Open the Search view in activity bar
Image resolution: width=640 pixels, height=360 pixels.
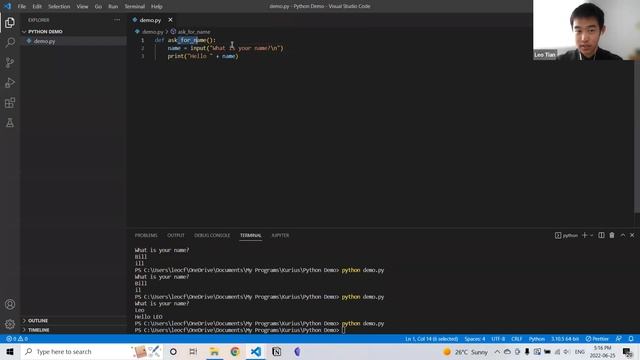10,42
